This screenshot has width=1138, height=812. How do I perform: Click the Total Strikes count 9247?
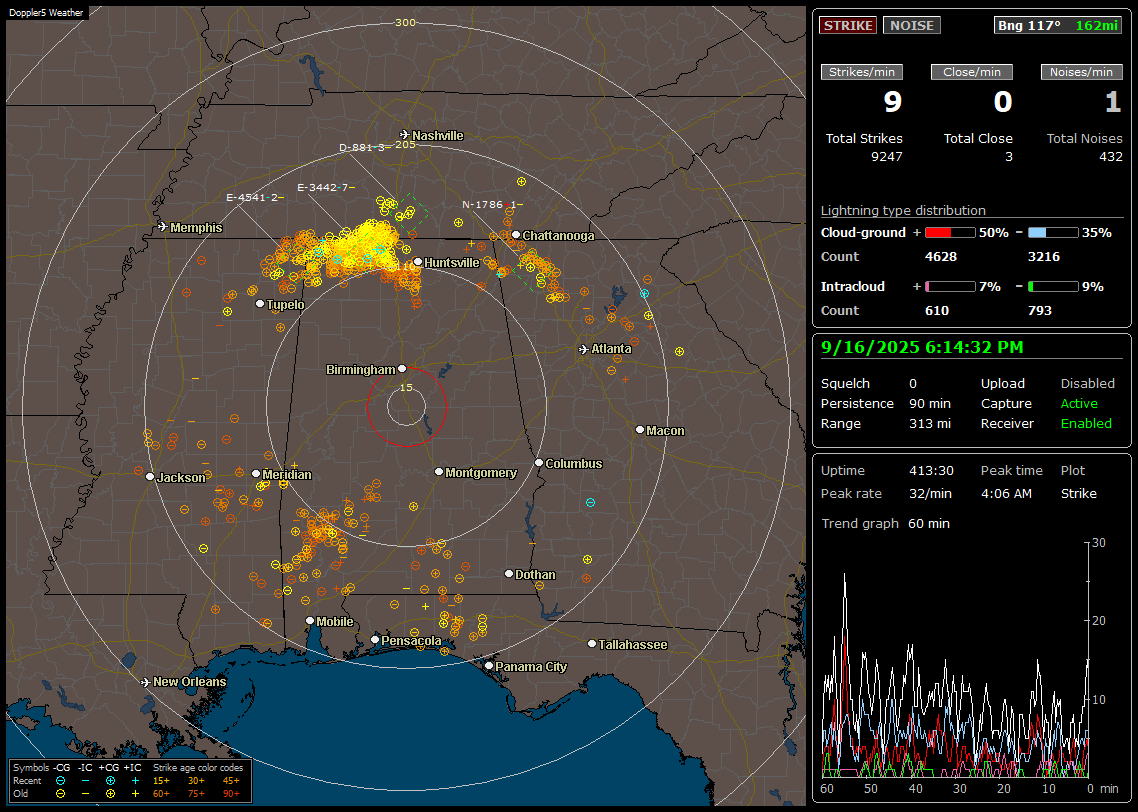tap(886, 157)
